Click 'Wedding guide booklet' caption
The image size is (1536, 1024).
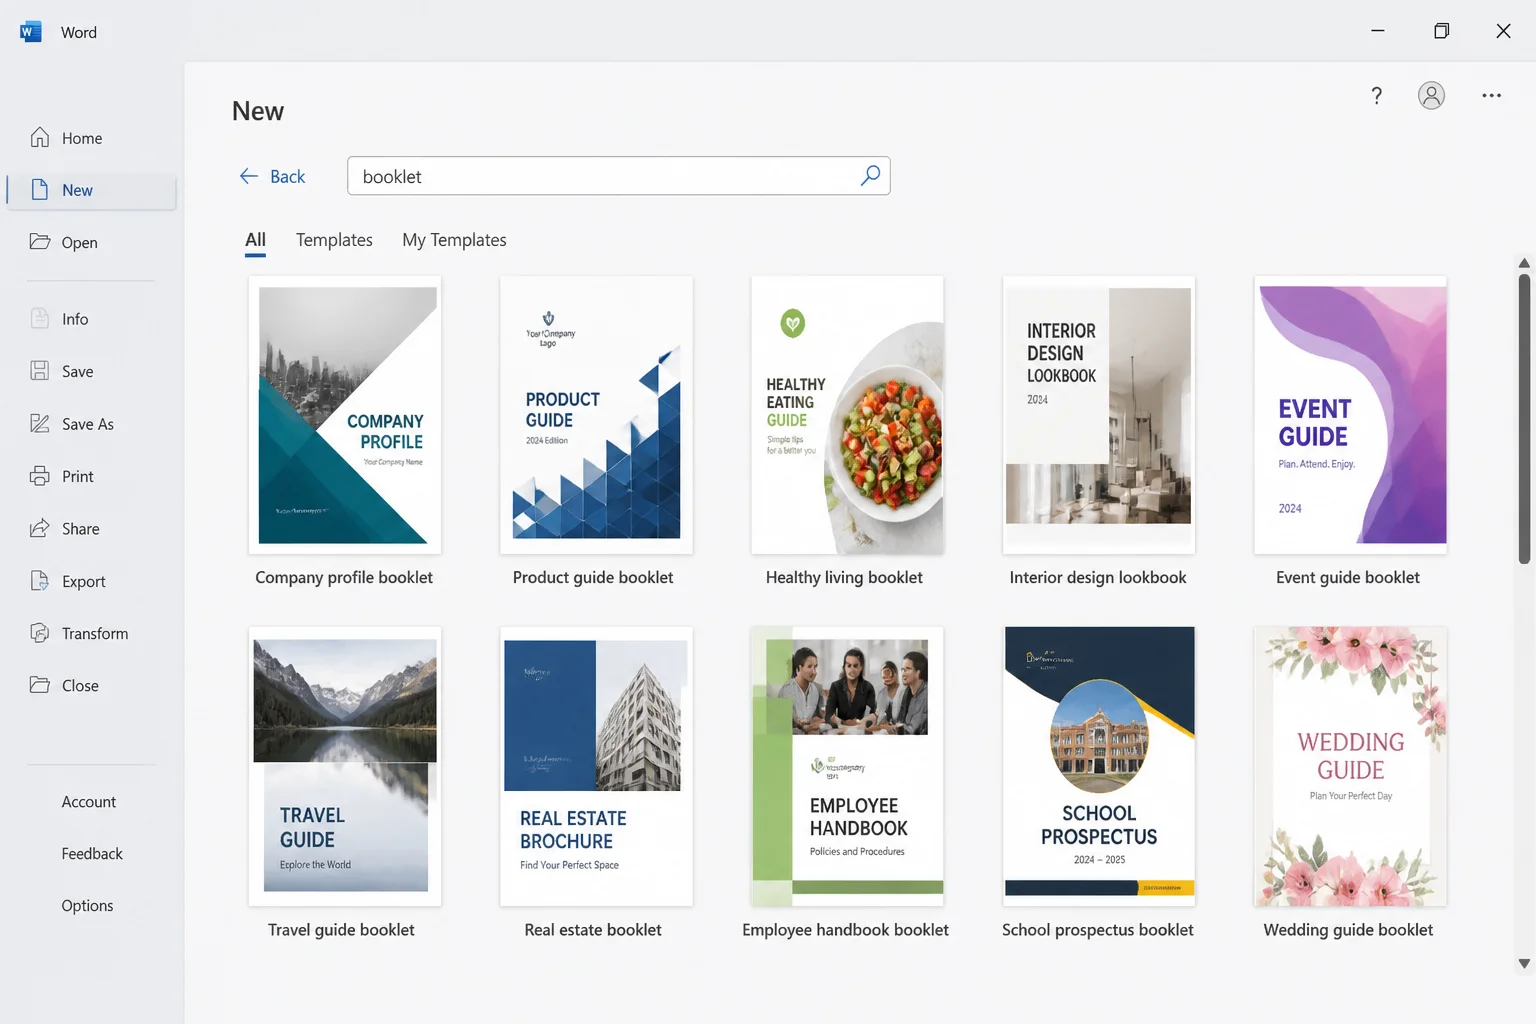[1348, 929]
